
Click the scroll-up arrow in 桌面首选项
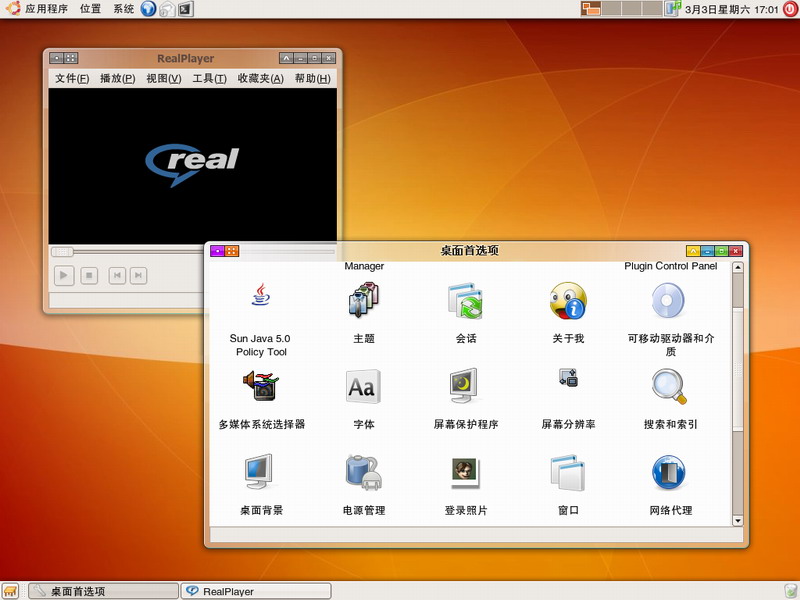(x=738, y=267)
